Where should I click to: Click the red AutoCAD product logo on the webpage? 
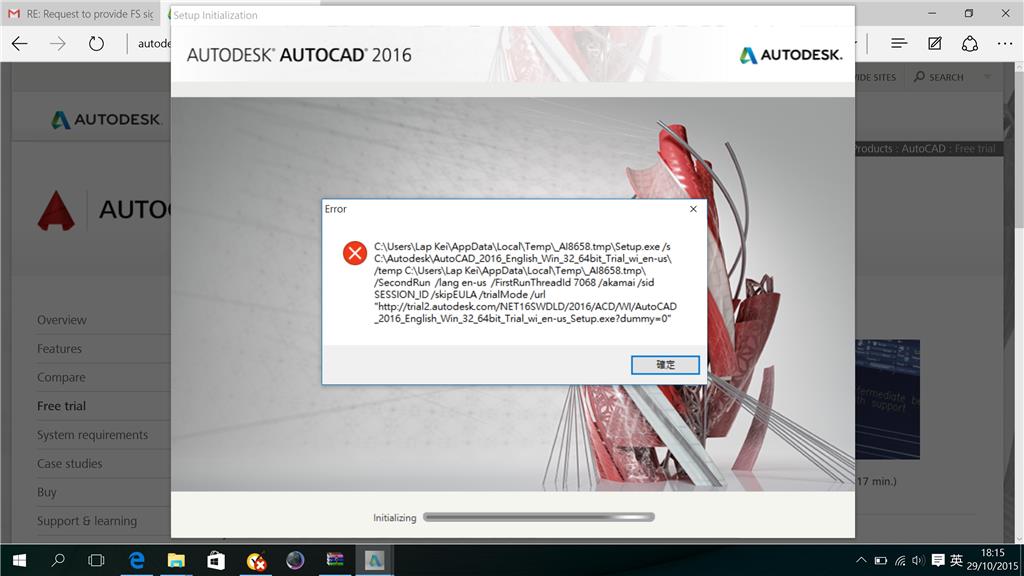click(56, 210)
